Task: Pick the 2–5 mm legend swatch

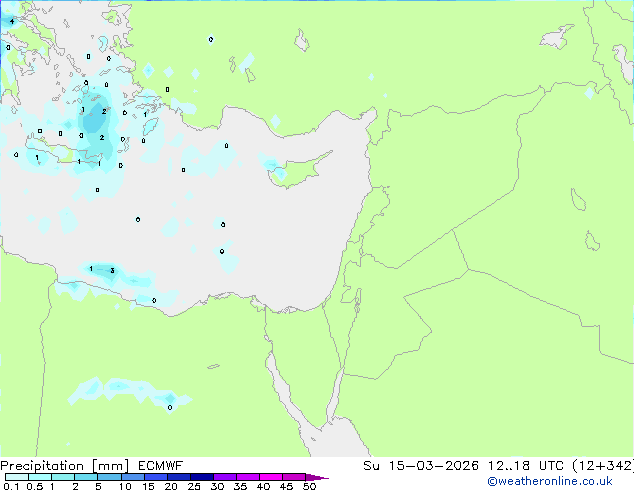Action: click(86, 477)
